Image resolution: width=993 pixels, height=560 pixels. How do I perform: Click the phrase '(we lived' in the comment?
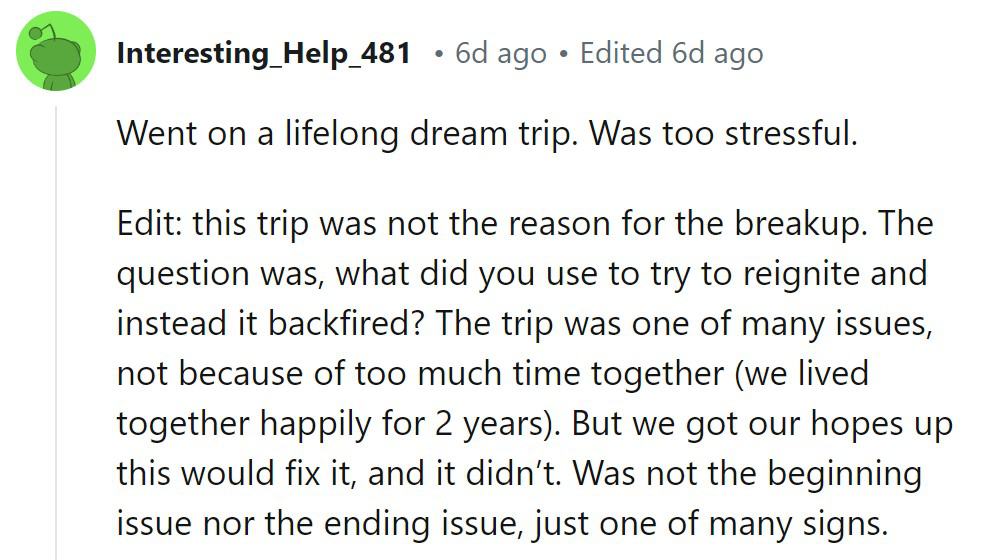[801, 373]
